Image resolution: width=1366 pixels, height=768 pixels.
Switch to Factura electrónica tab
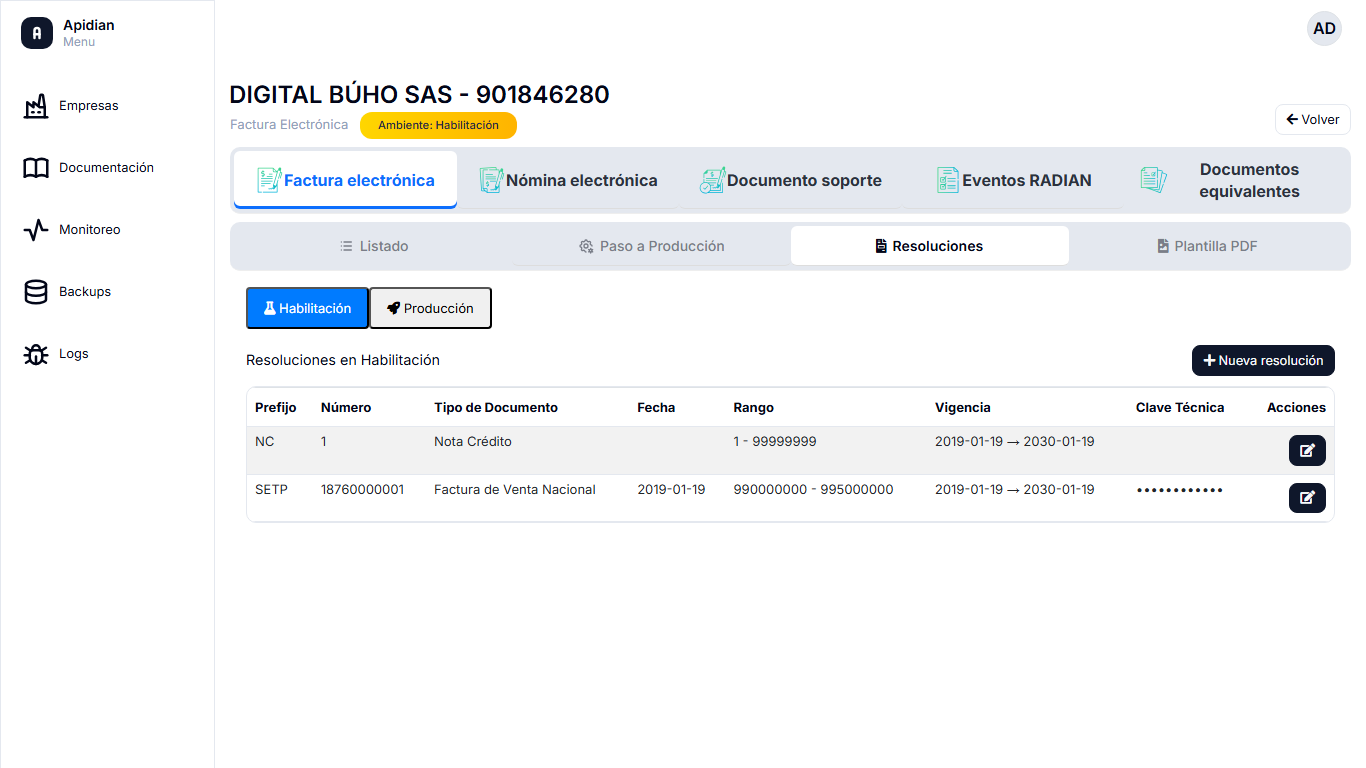[345, 180]
